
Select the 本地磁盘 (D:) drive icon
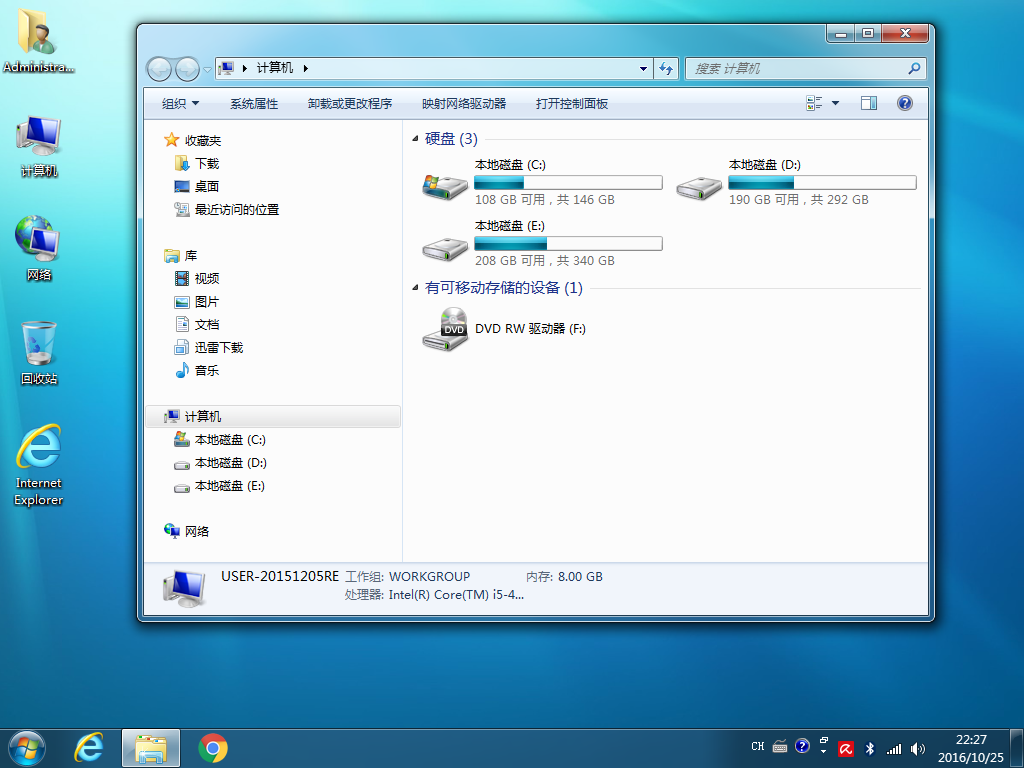click(x=699, y=188)
